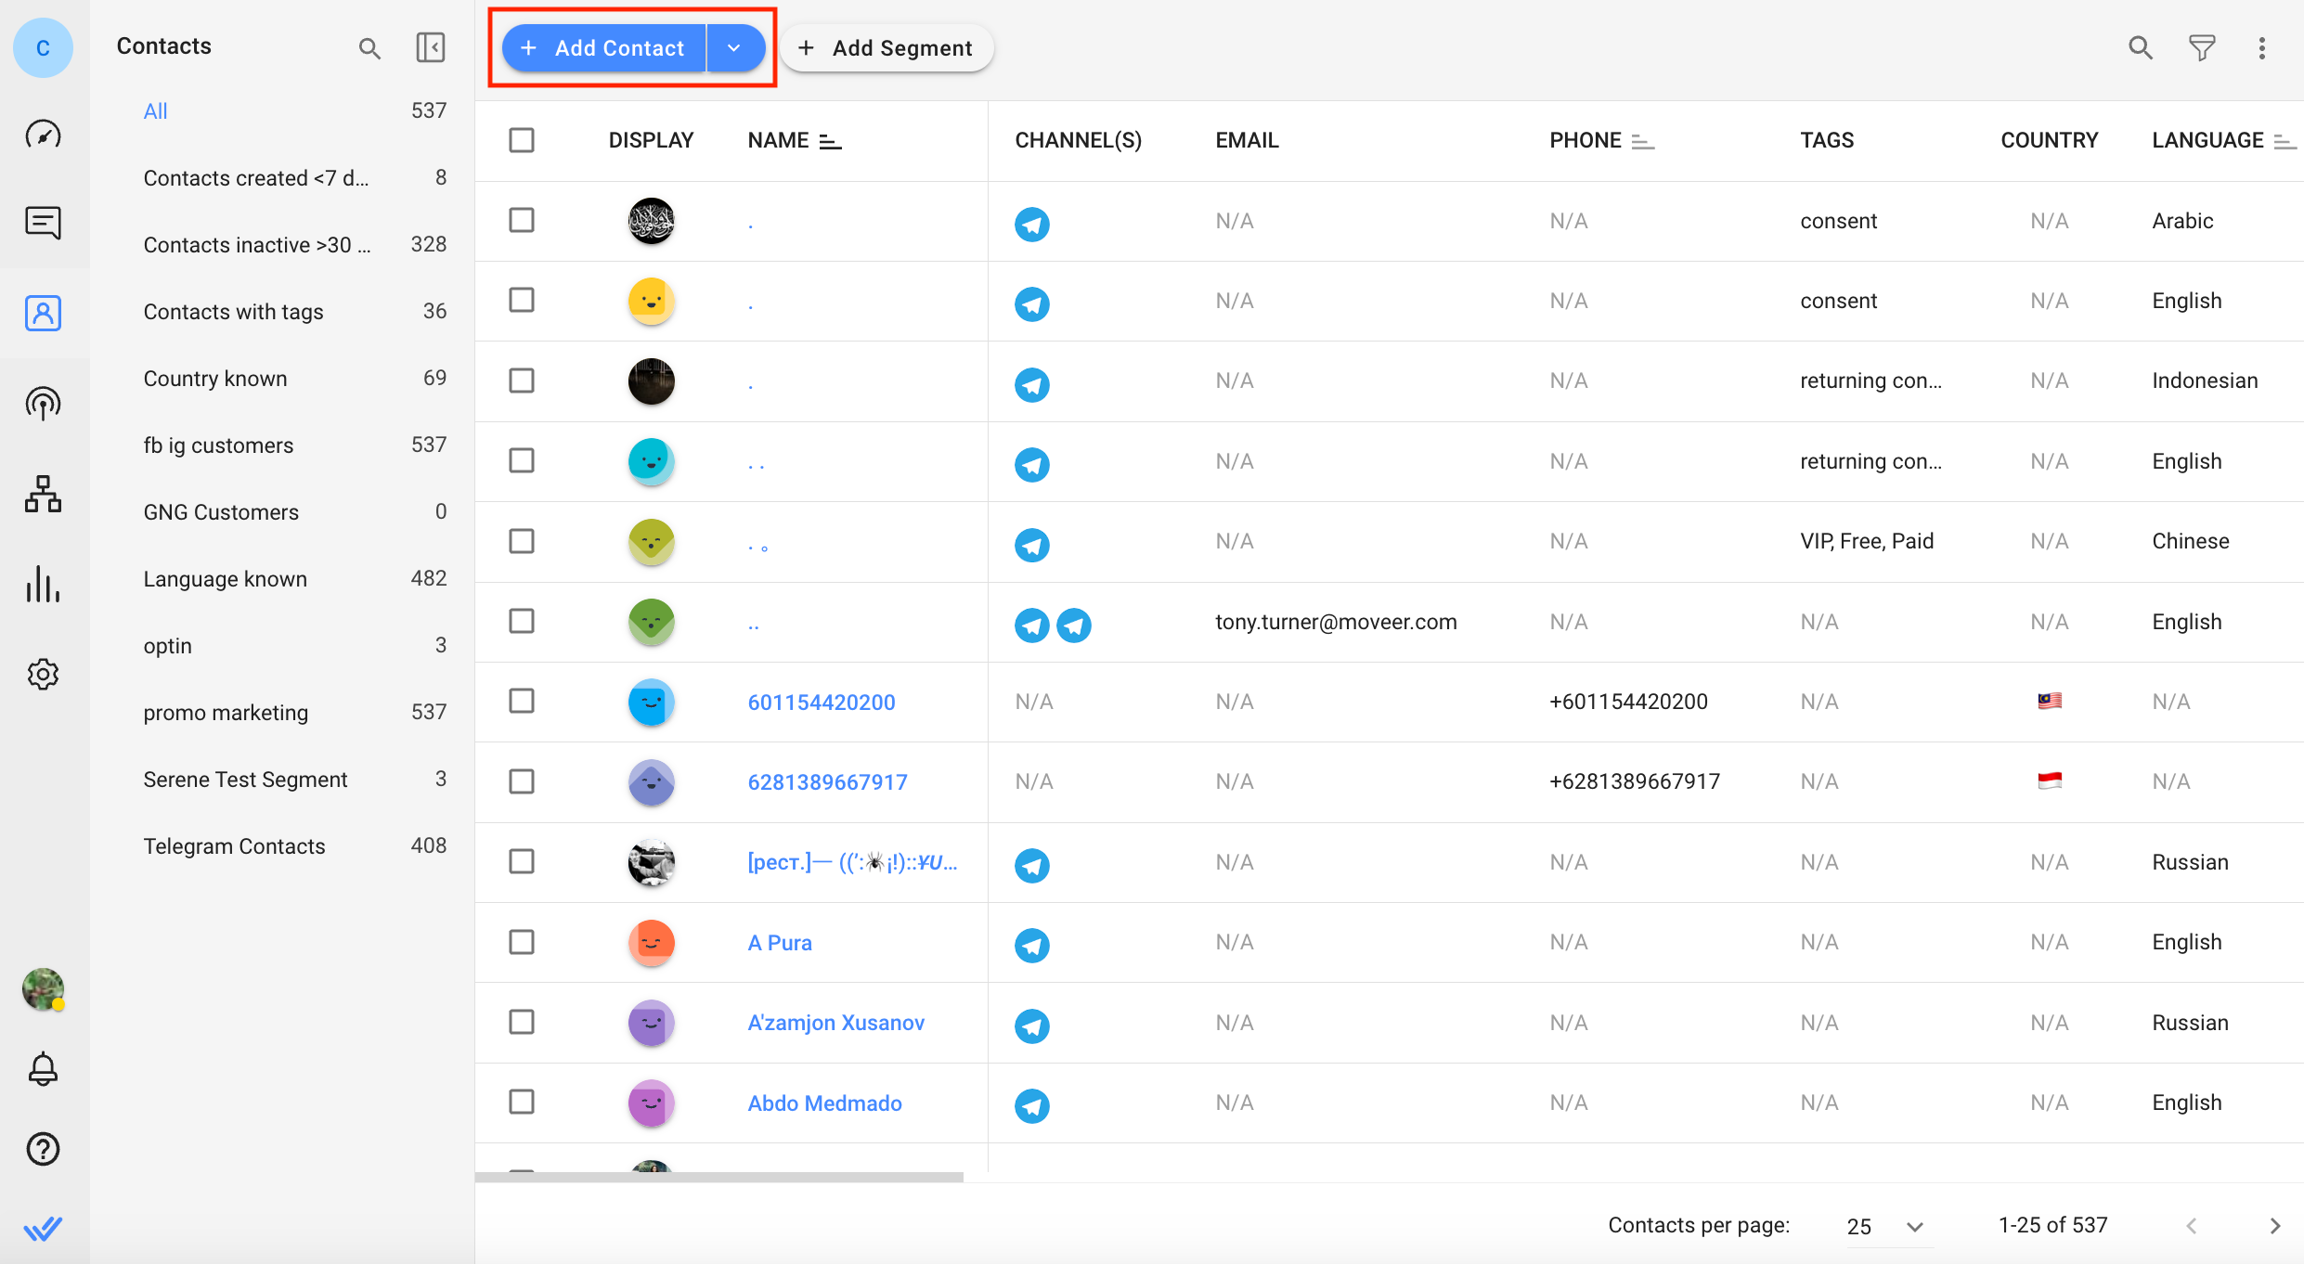Open the Broadcasts sidebar icon
The width and height of the screenshot is (2304, 1264).
43,403
